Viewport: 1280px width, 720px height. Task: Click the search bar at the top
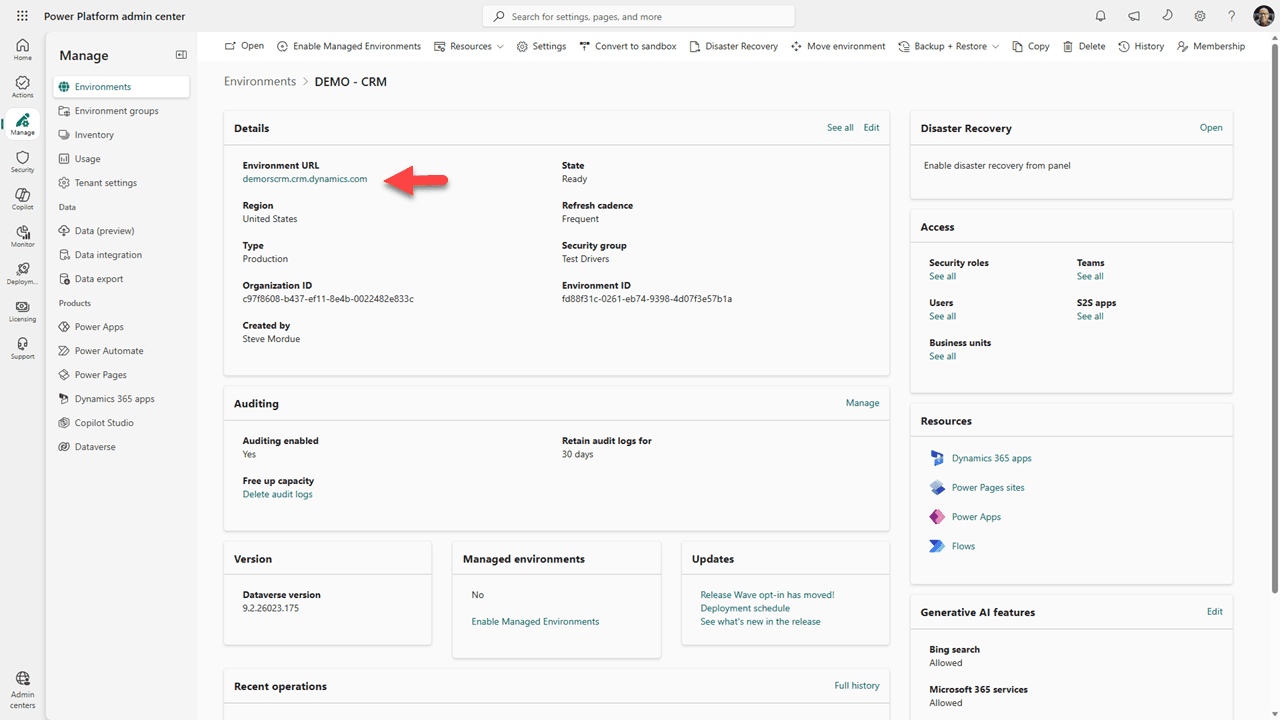(x=638, y=15)
